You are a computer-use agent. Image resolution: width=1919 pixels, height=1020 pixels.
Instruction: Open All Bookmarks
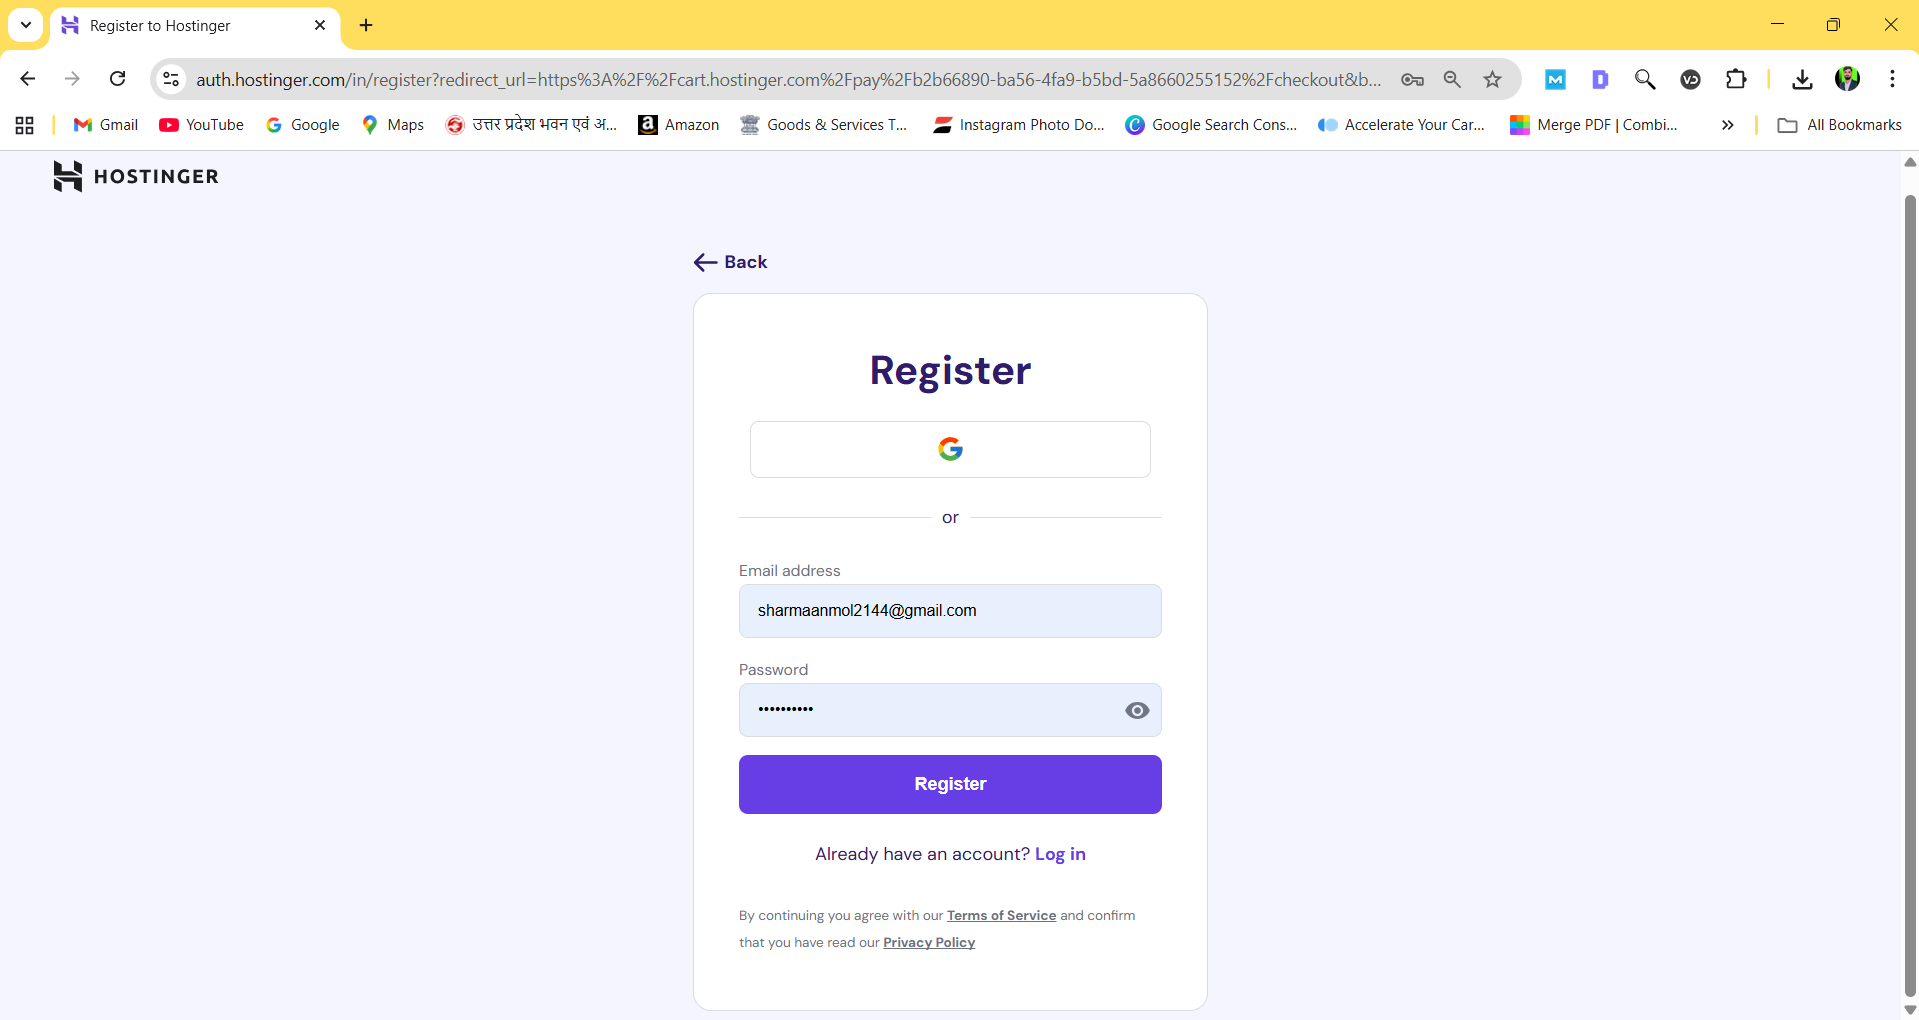(1840, 124)
